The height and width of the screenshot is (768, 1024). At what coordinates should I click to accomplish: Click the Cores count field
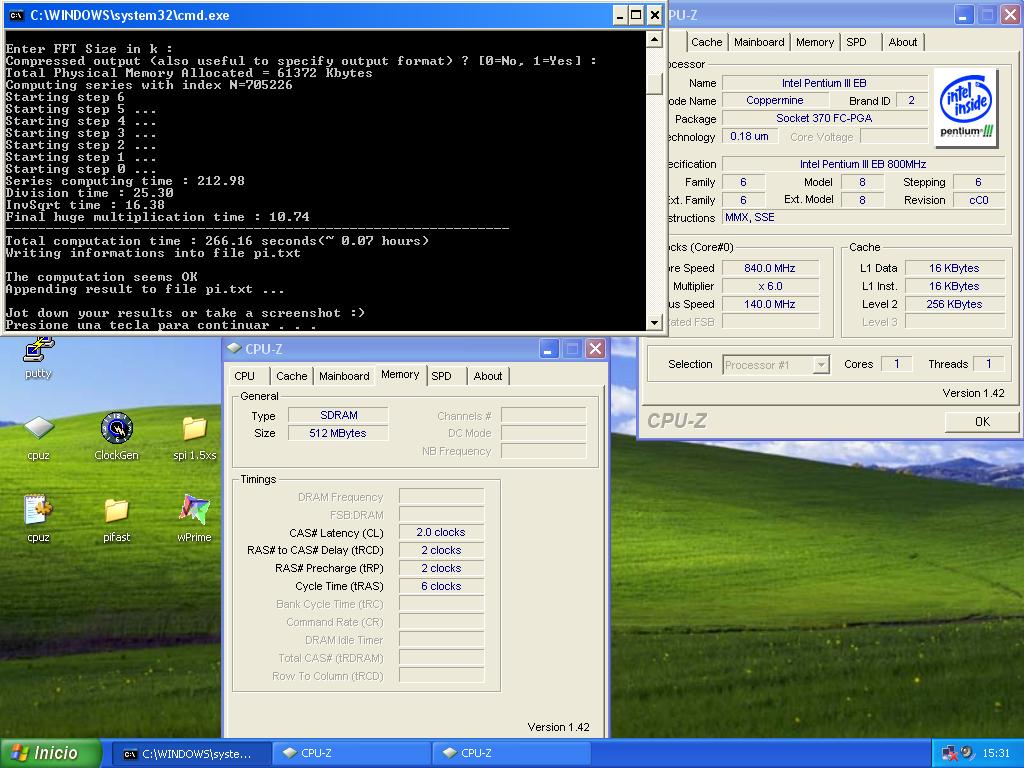click(897, 364)
